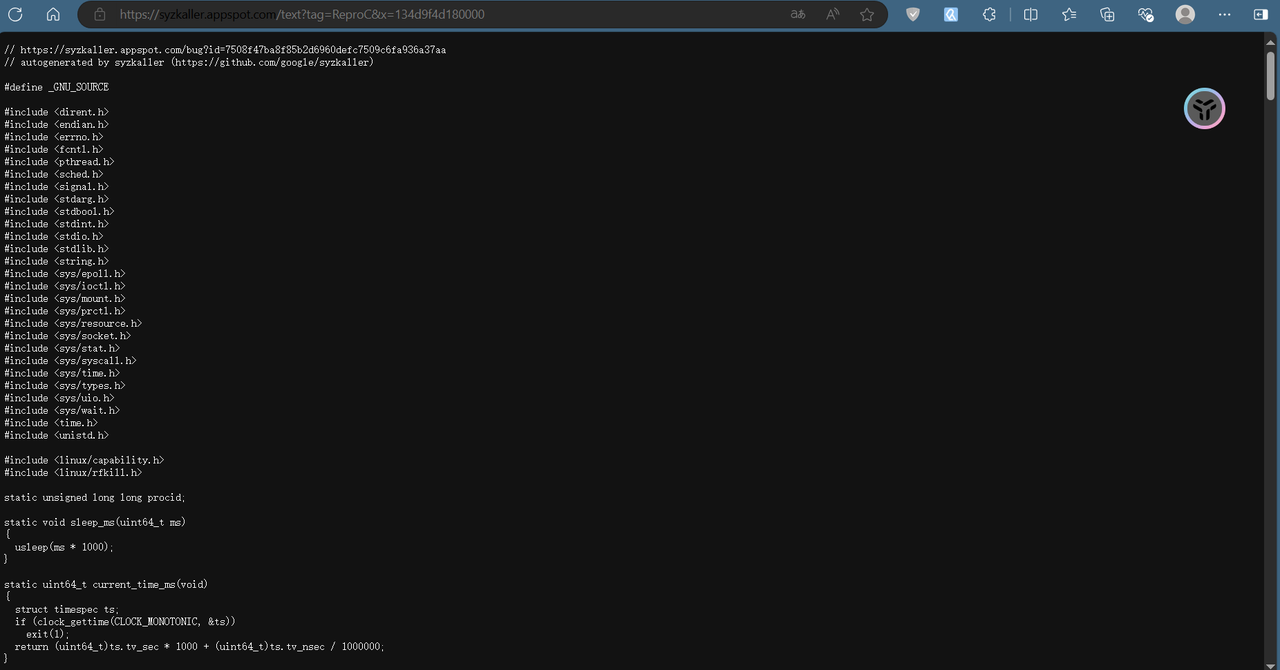Click the "static void sleep_ms(uint64_t ms)" line
This screenshot has width=1280, height=670.
(x=95, y=522)
